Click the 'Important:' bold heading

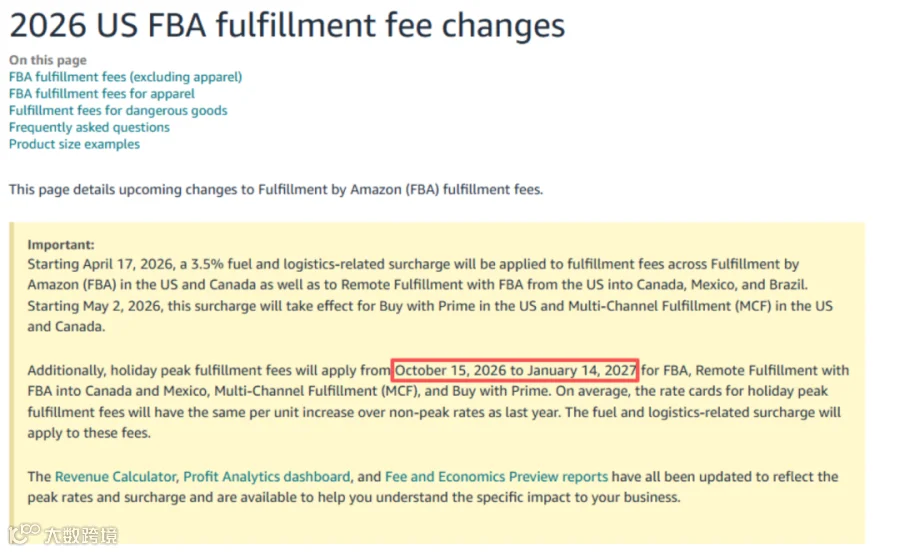click(61, 245)
